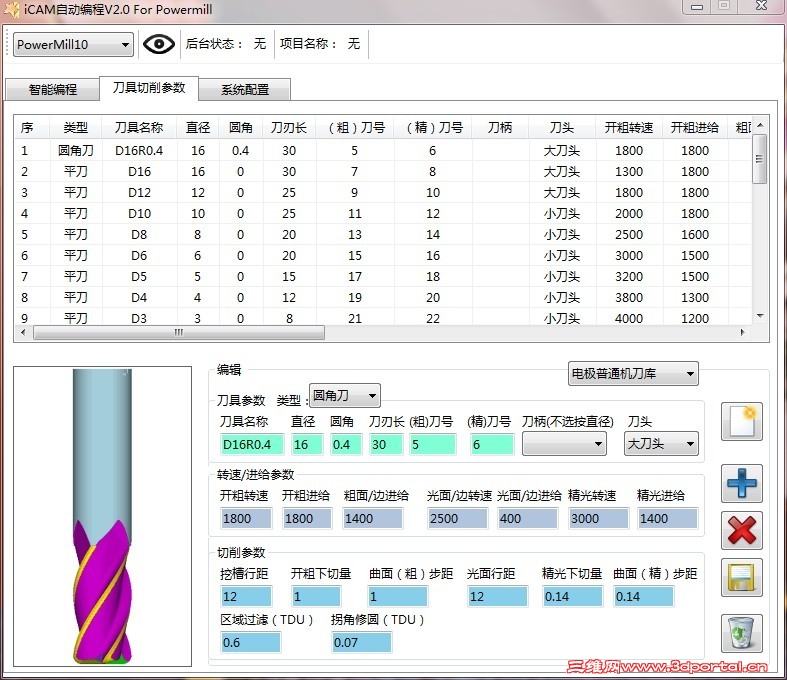787x680 pixels.
Task: Click the 刀刃长 column header
Action: tap(289, 127)
